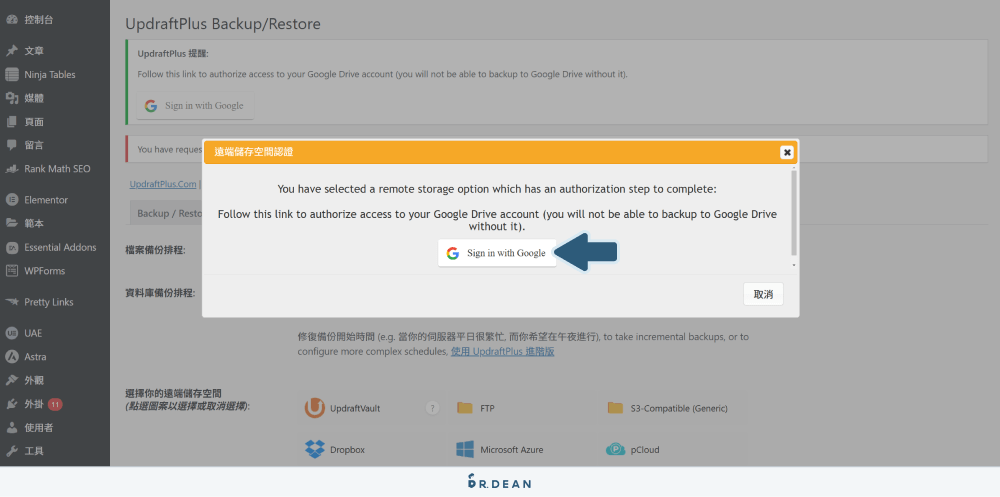Viewport: 1000px width, 497px height.
Task: Click the UpdraftVault help question mark
Action: (432, 408)
